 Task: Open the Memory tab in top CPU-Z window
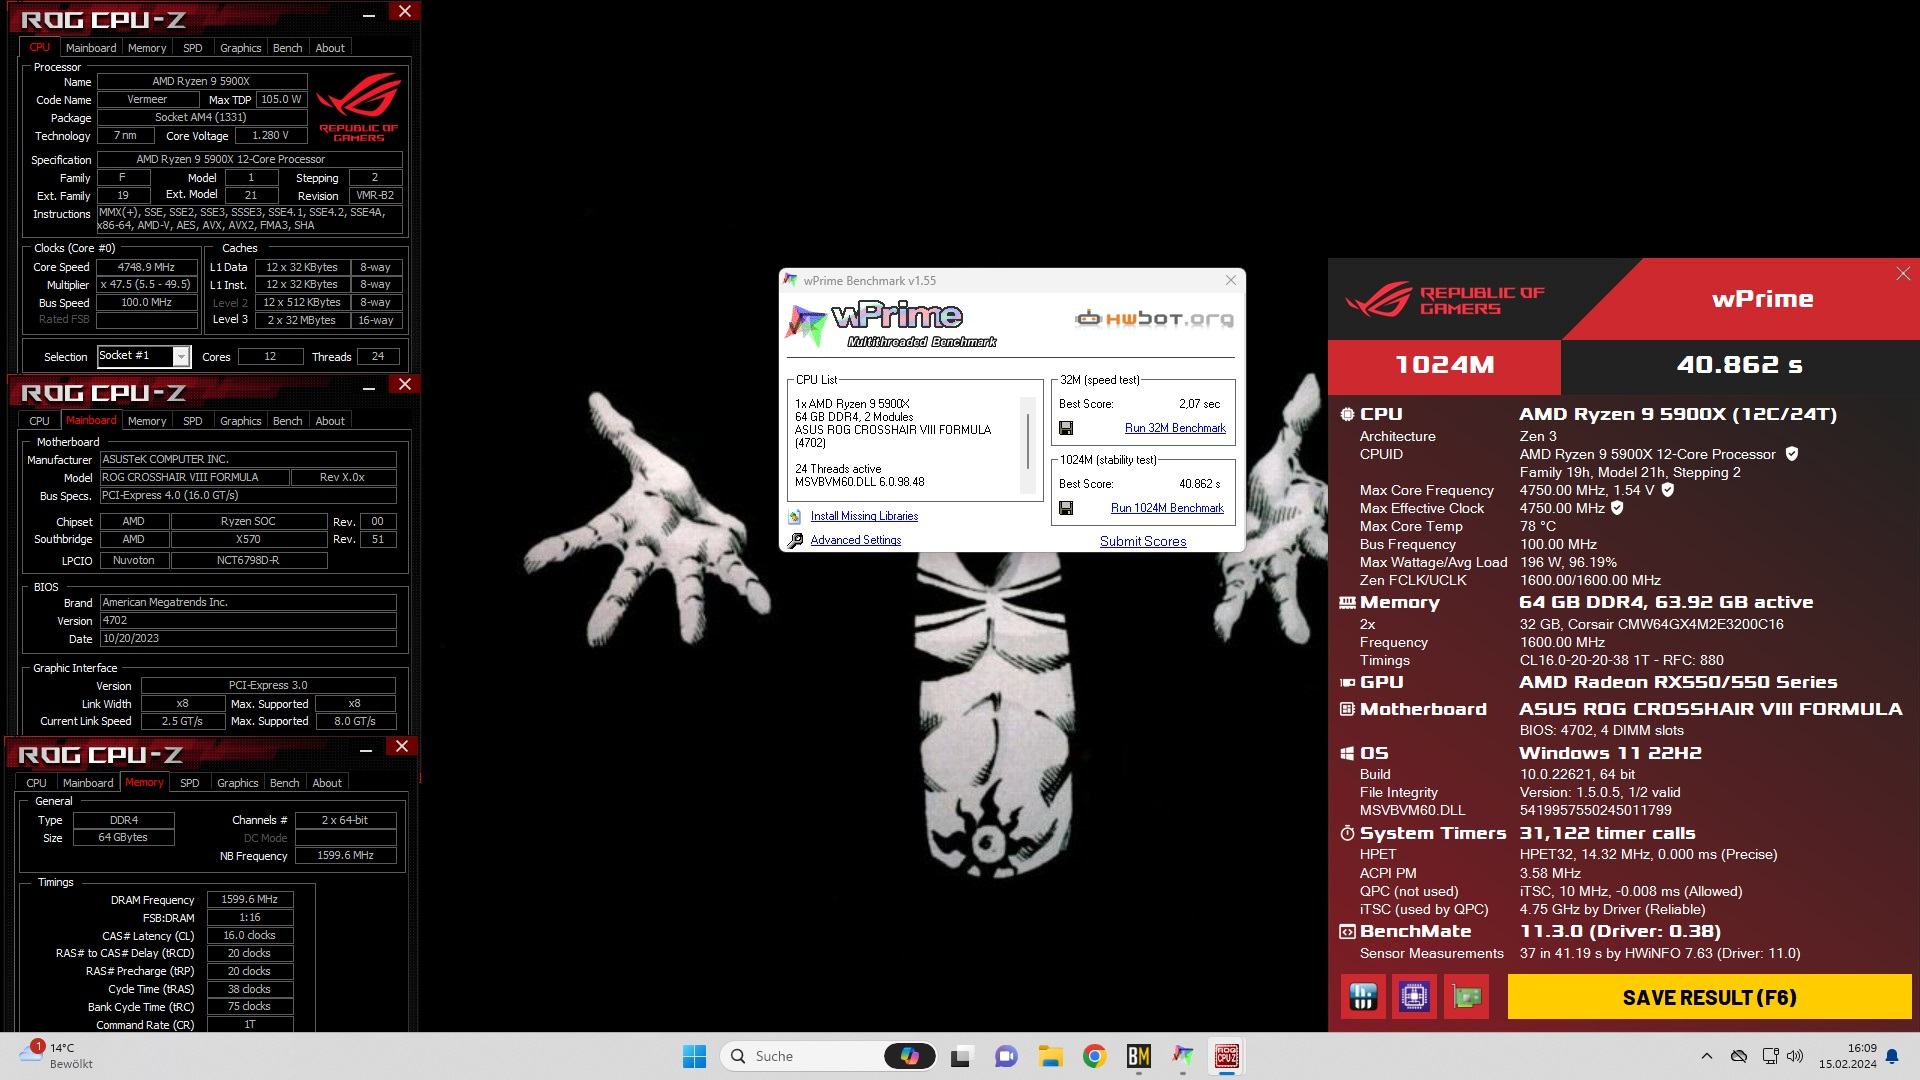147,48
